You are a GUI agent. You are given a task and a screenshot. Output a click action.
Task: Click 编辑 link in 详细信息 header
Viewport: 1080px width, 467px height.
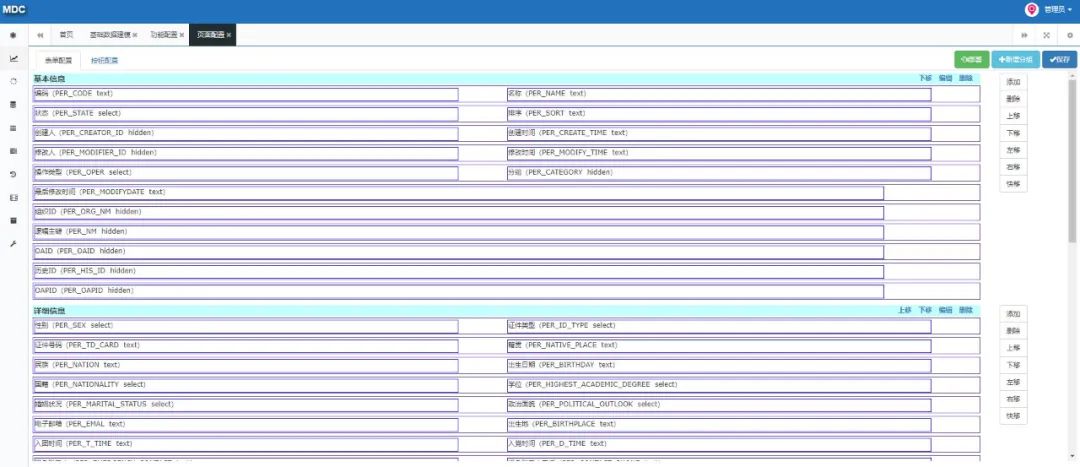click(x=945, y=310)
